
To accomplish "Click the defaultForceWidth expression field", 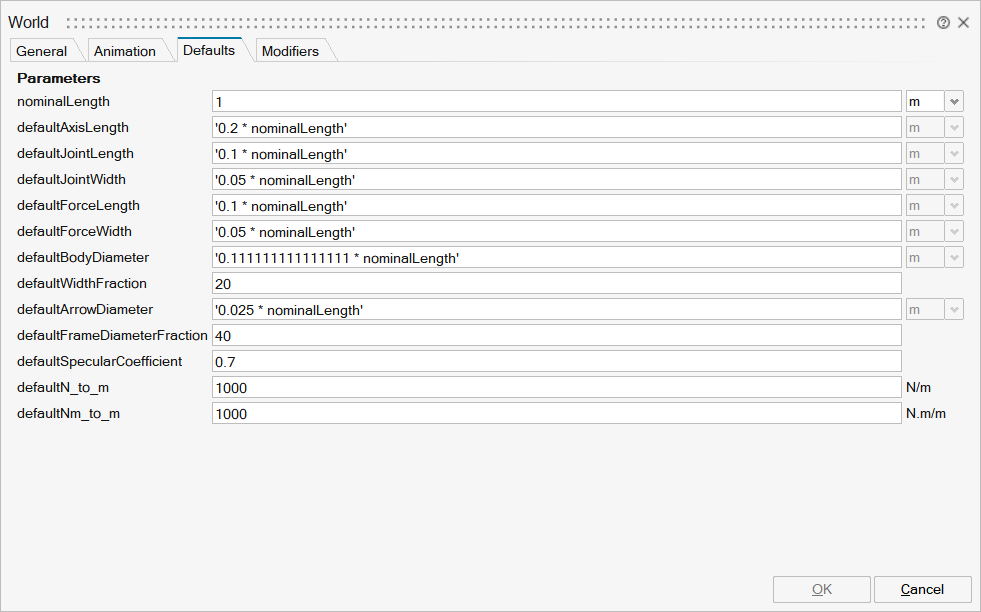I will pyautogui.click(x=557, y=232).
